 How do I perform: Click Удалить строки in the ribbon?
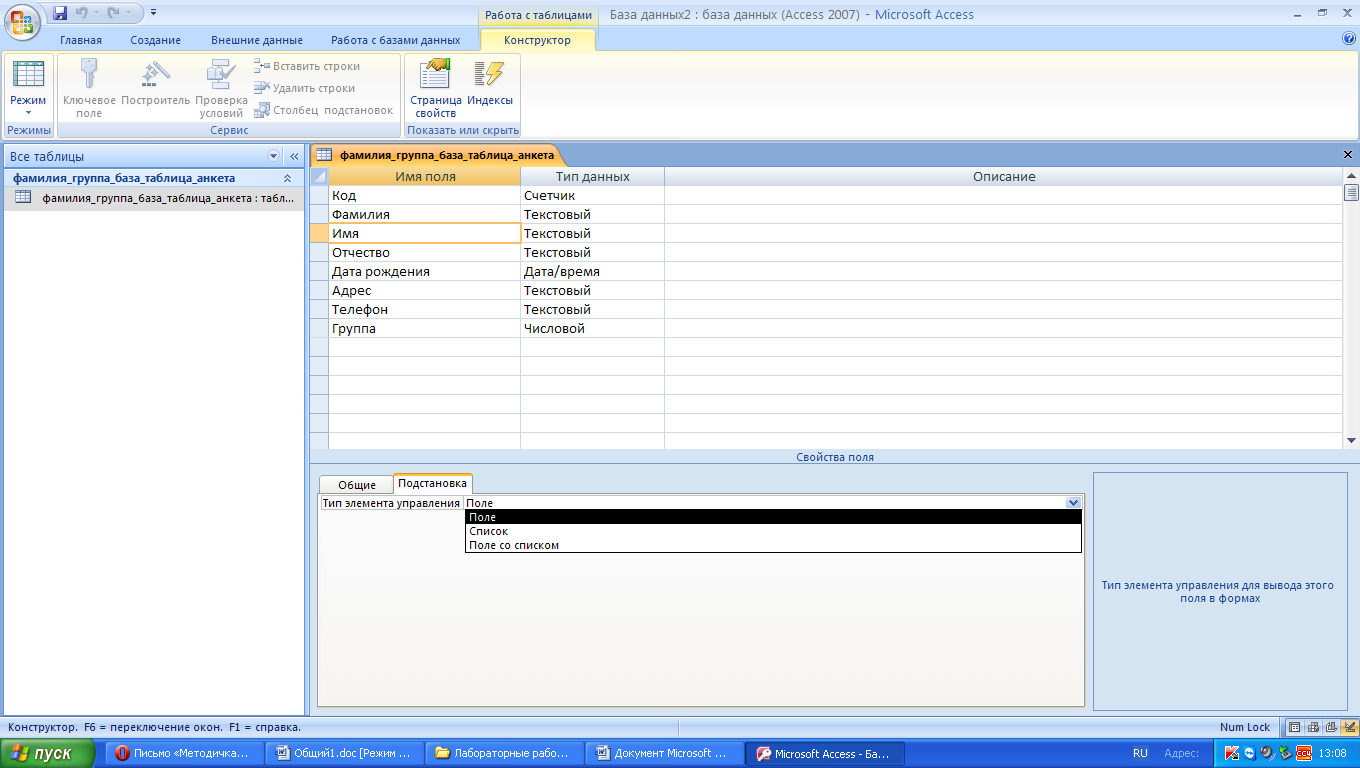click(x=305, y=88)
